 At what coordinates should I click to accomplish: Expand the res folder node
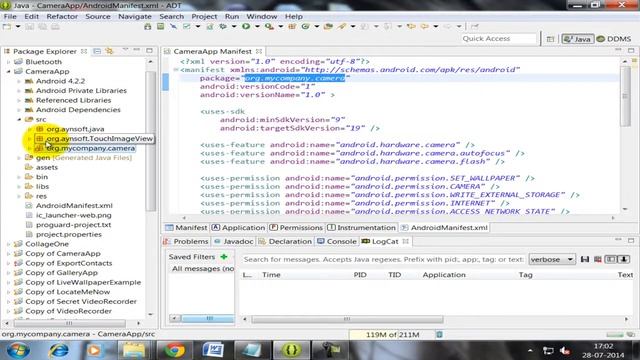pos(19,196)
